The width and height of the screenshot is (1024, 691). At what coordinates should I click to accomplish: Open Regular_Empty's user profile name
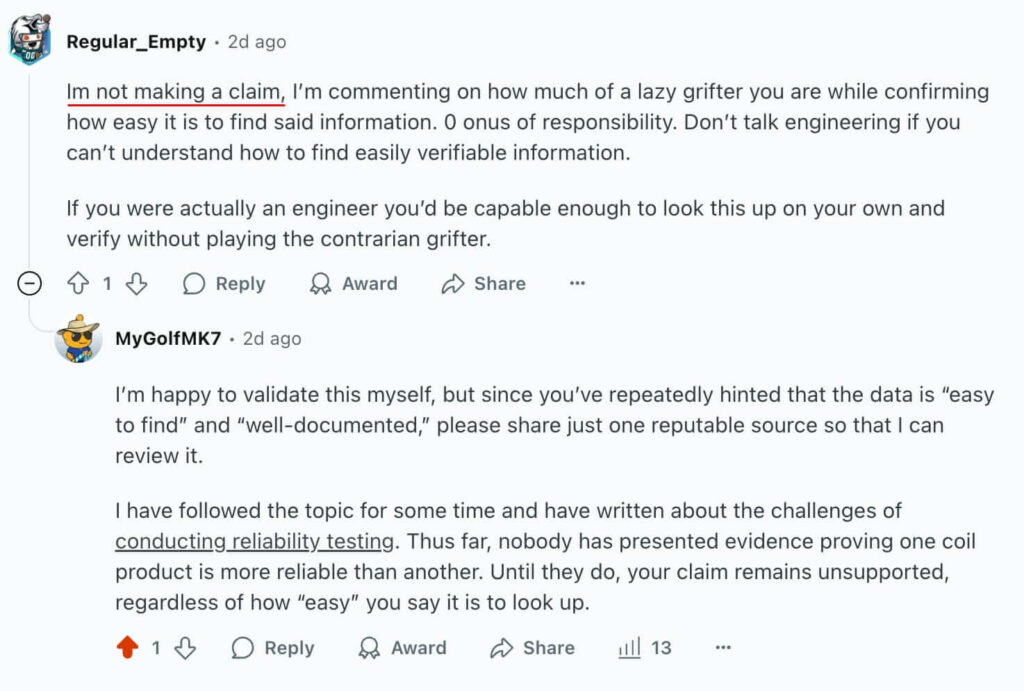pyautogui.click(x=136, y=42)
